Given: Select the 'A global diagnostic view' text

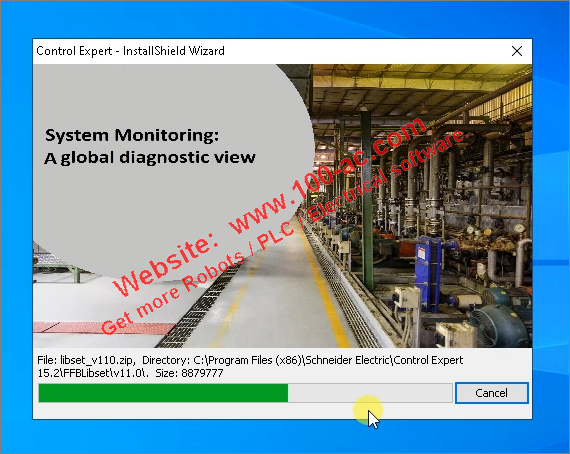Looking at the screenshot, I should tap(150, 158).
